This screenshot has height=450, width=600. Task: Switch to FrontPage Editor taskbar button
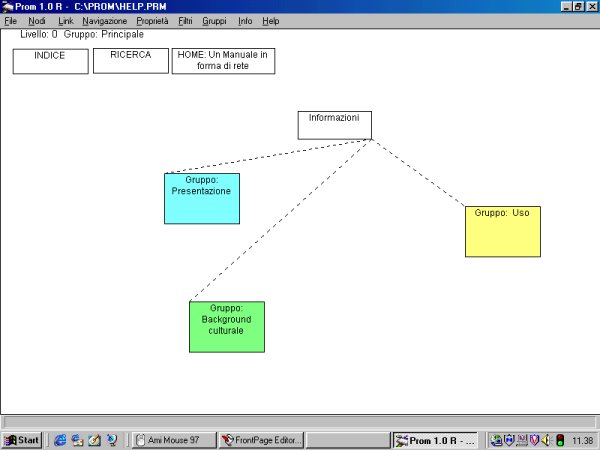click(261, 440)
